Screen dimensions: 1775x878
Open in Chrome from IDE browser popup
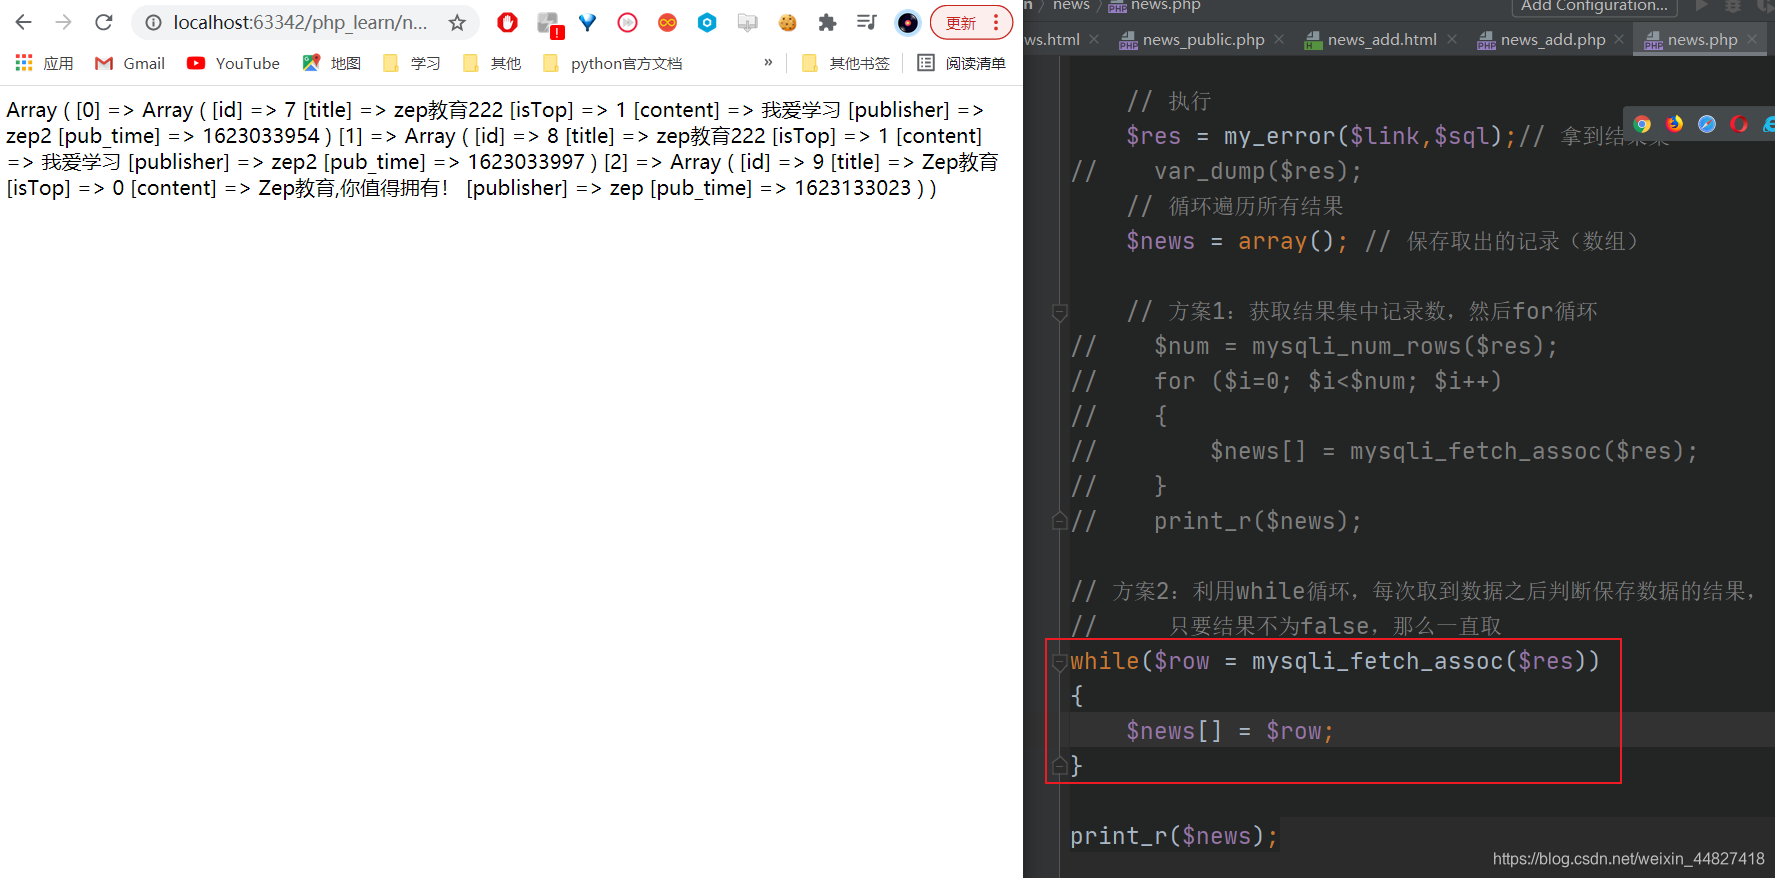pos(1642,124)
